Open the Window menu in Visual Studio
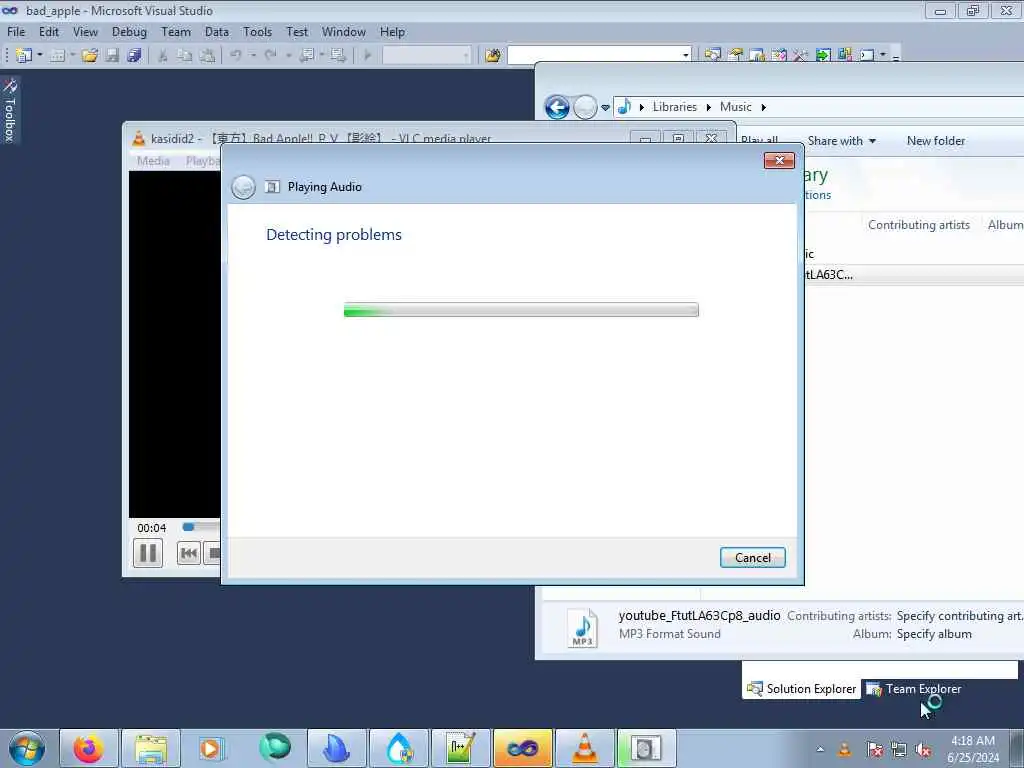The height and width of the screenshot is (768, 1024). coord(344,32)
